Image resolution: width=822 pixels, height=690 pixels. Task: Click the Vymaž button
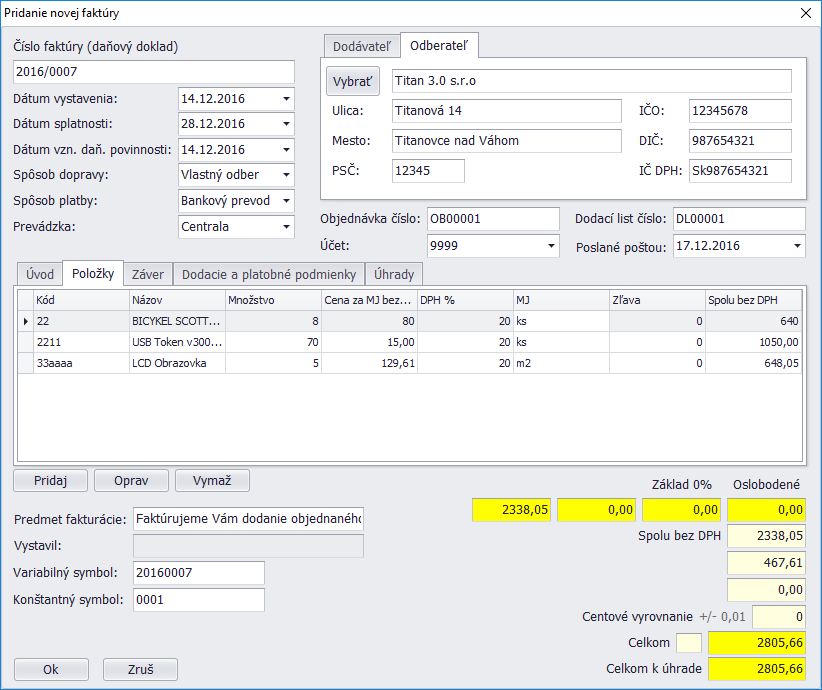pos(212,481)
